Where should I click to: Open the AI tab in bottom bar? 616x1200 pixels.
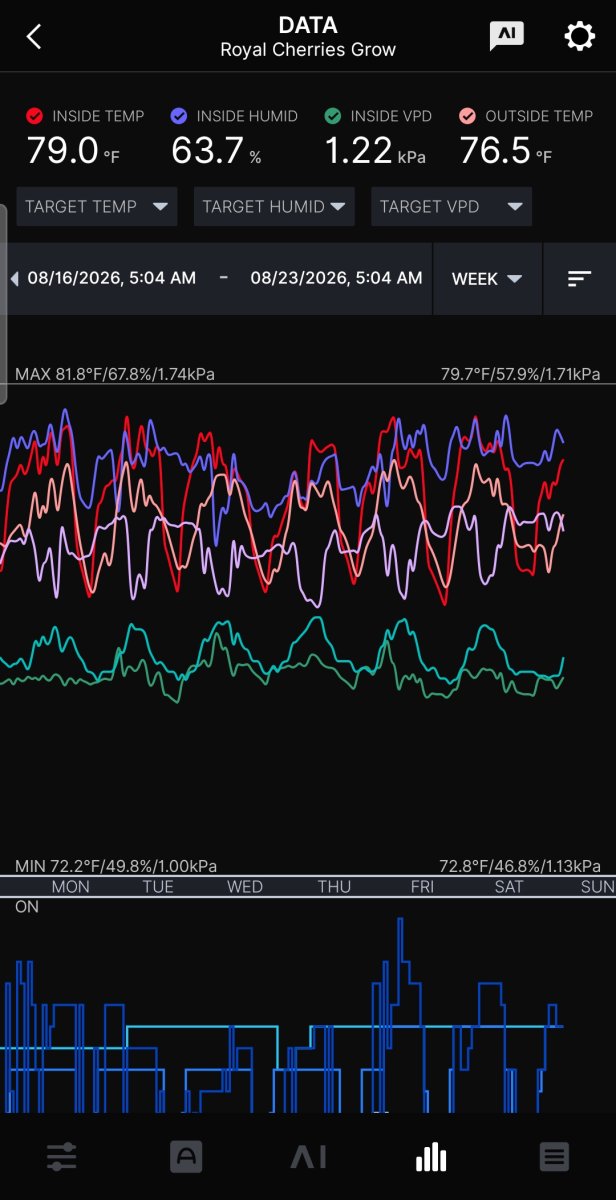[x=309, y=1158]
